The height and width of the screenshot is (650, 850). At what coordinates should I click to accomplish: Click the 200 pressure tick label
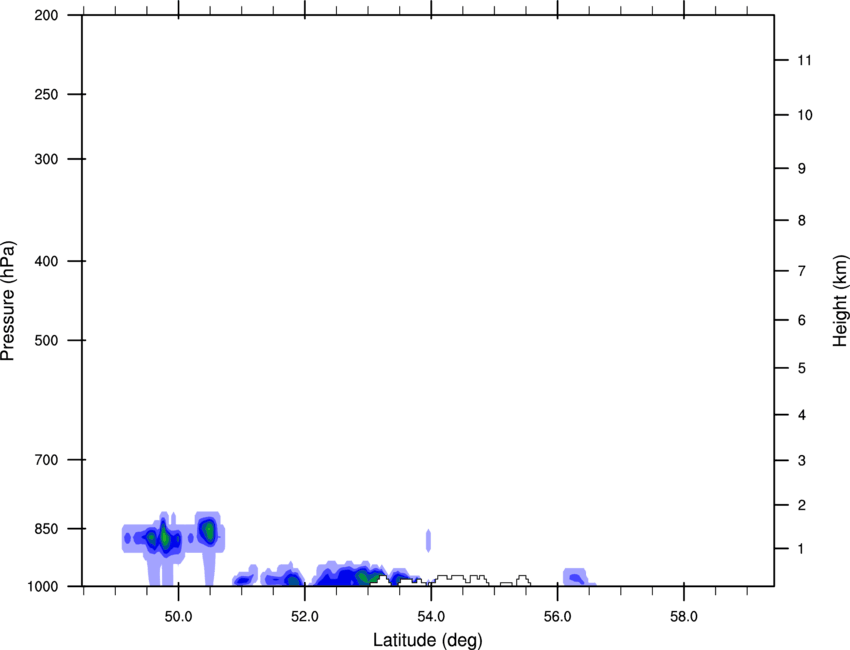[x=46, y=15]
